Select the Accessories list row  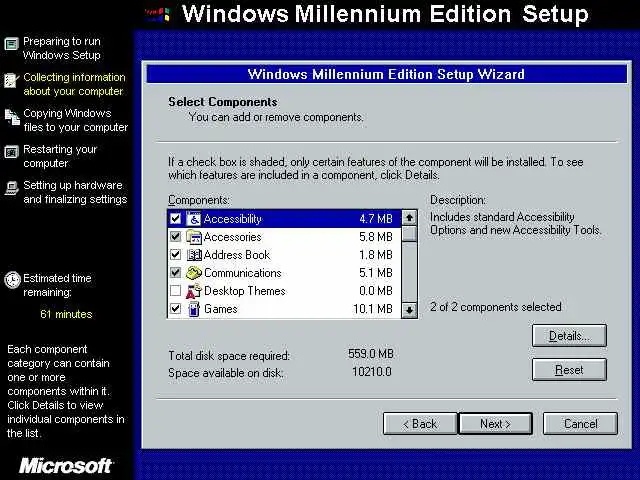284,237
